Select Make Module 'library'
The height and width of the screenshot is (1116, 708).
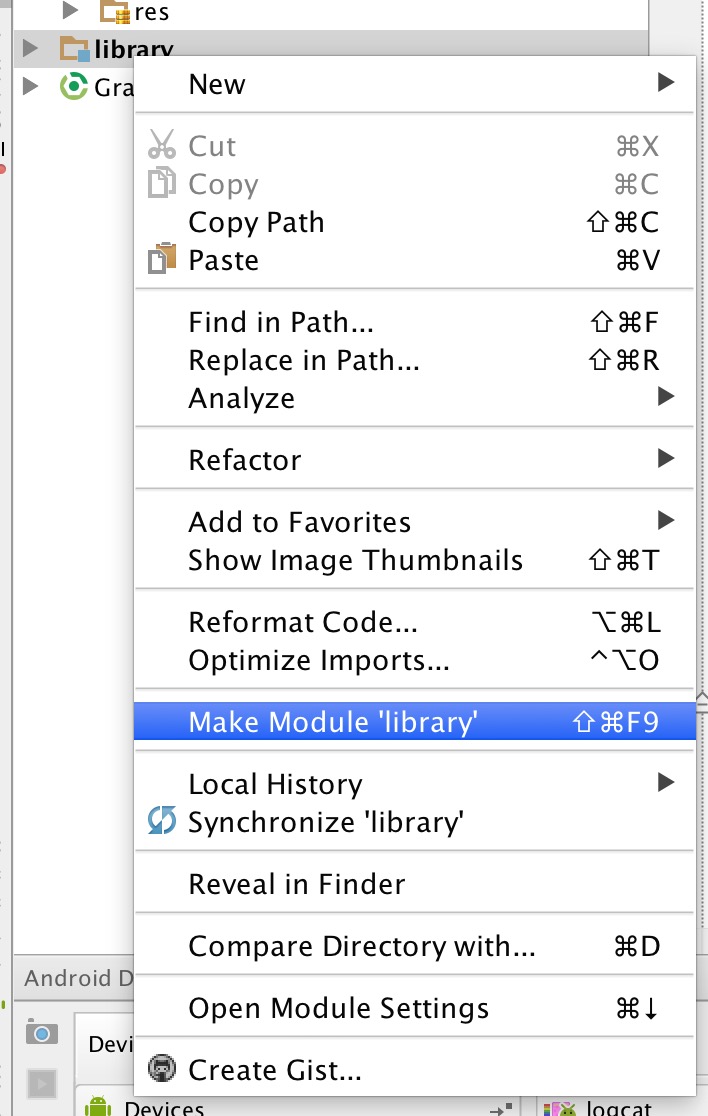coord(415,722)
